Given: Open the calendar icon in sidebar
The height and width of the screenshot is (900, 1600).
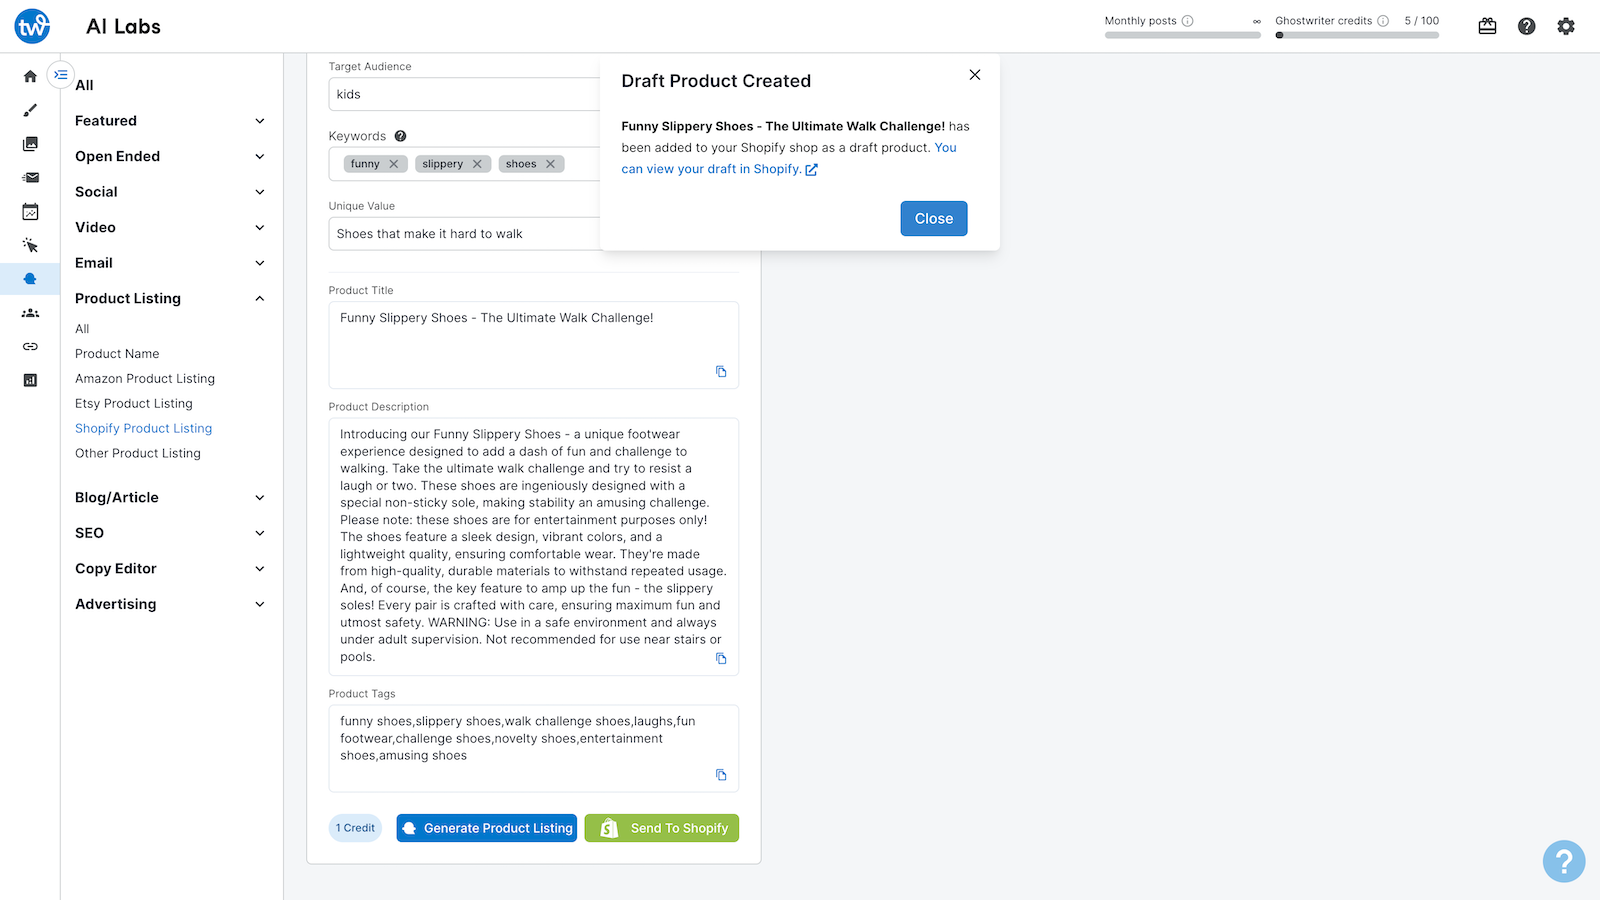Looking at the screenshot, I should pos(30,212).
